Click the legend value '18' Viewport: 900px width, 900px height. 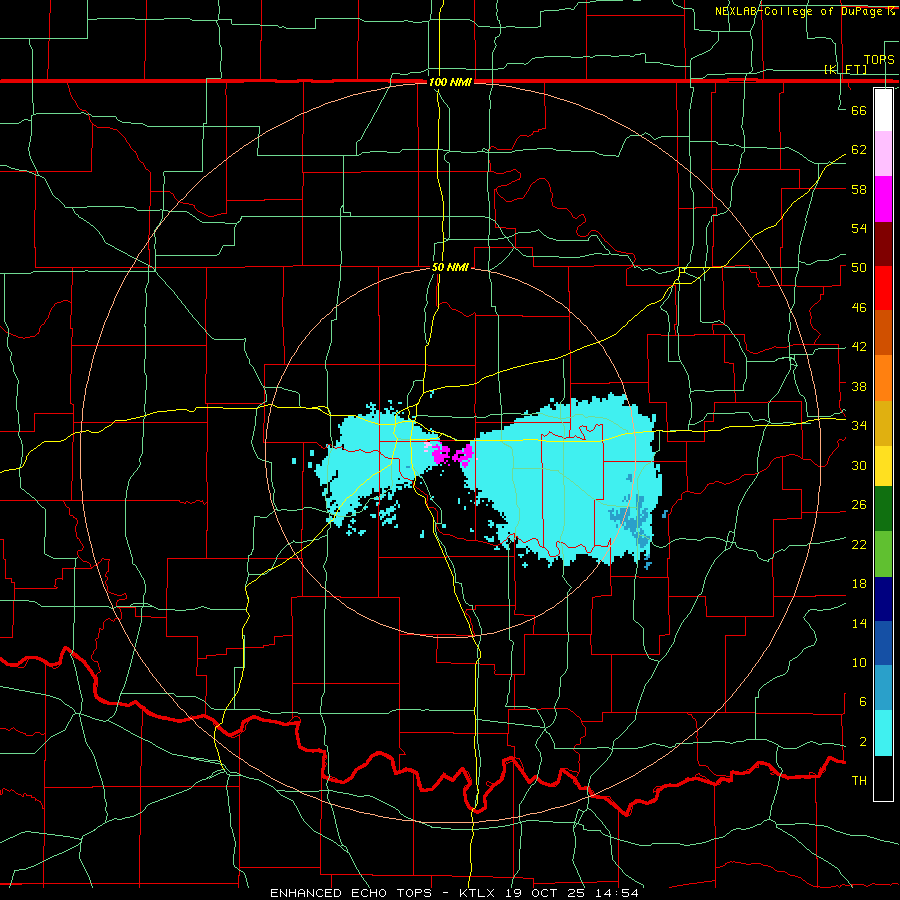click(859, 584)
